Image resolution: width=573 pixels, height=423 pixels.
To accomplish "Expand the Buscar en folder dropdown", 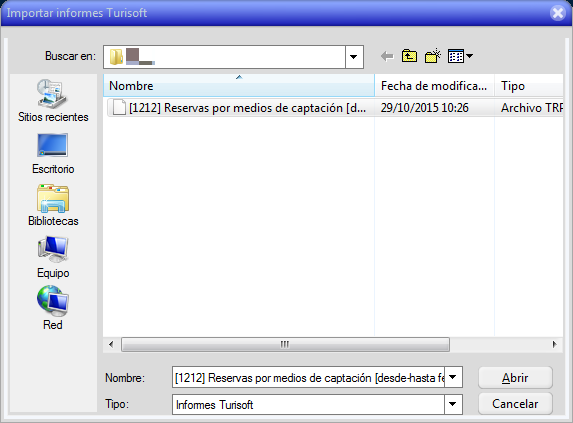I will [354, 57].
